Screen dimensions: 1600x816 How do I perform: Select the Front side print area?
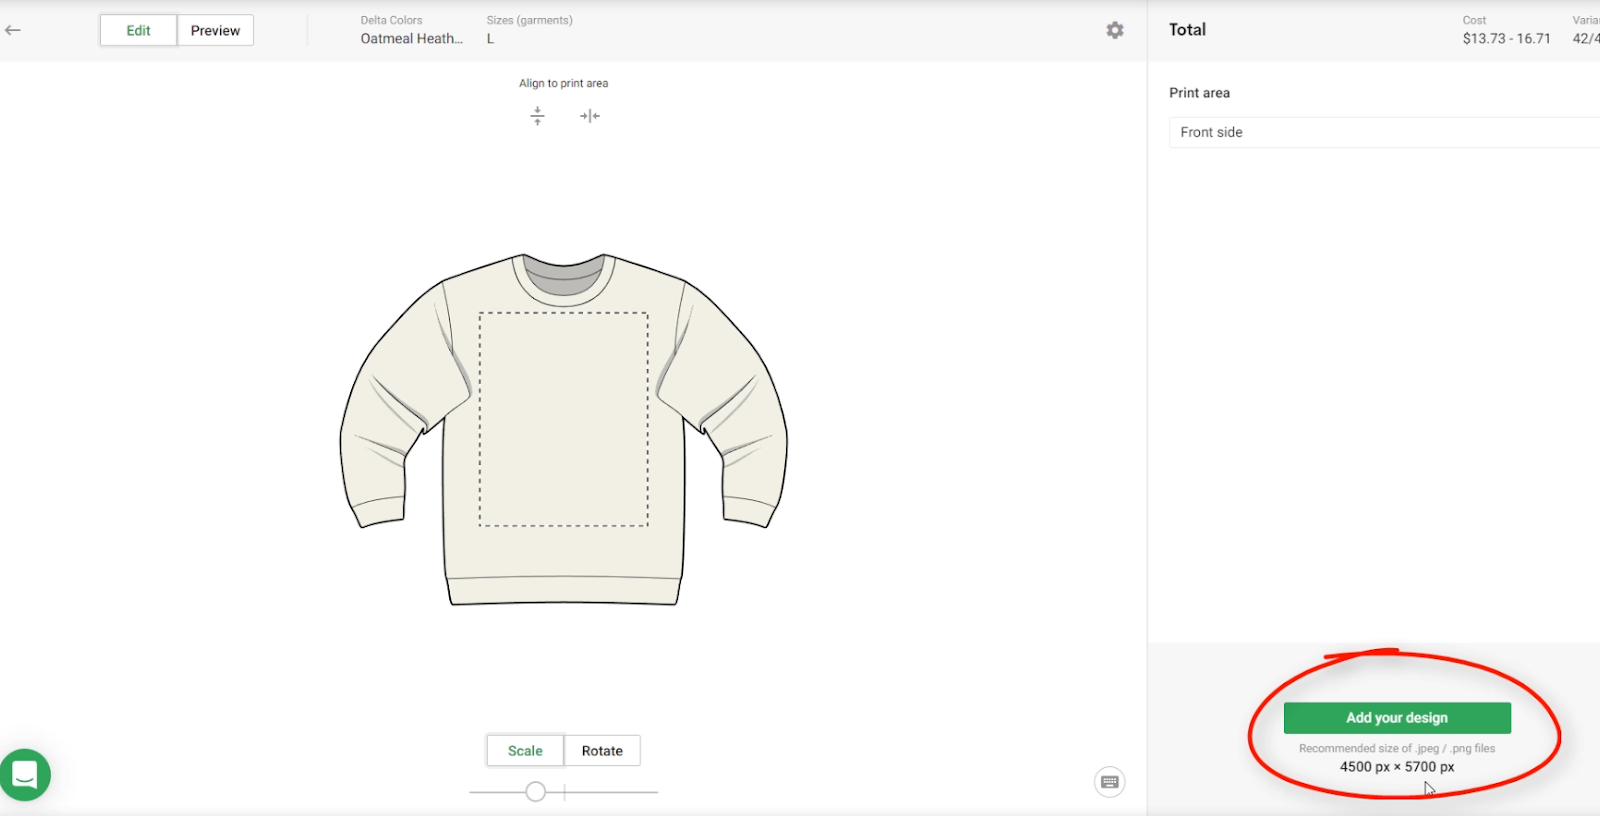(1380, 132)
